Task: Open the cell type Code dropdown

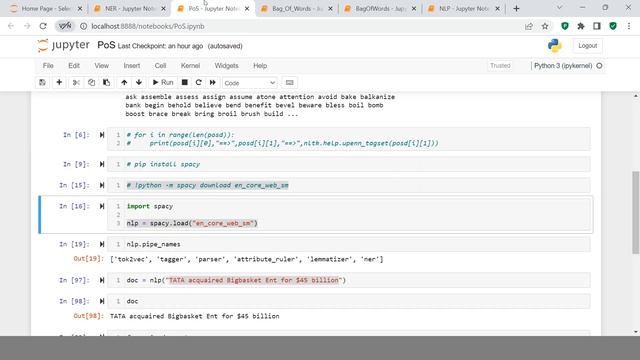Action: pos(249,83)
